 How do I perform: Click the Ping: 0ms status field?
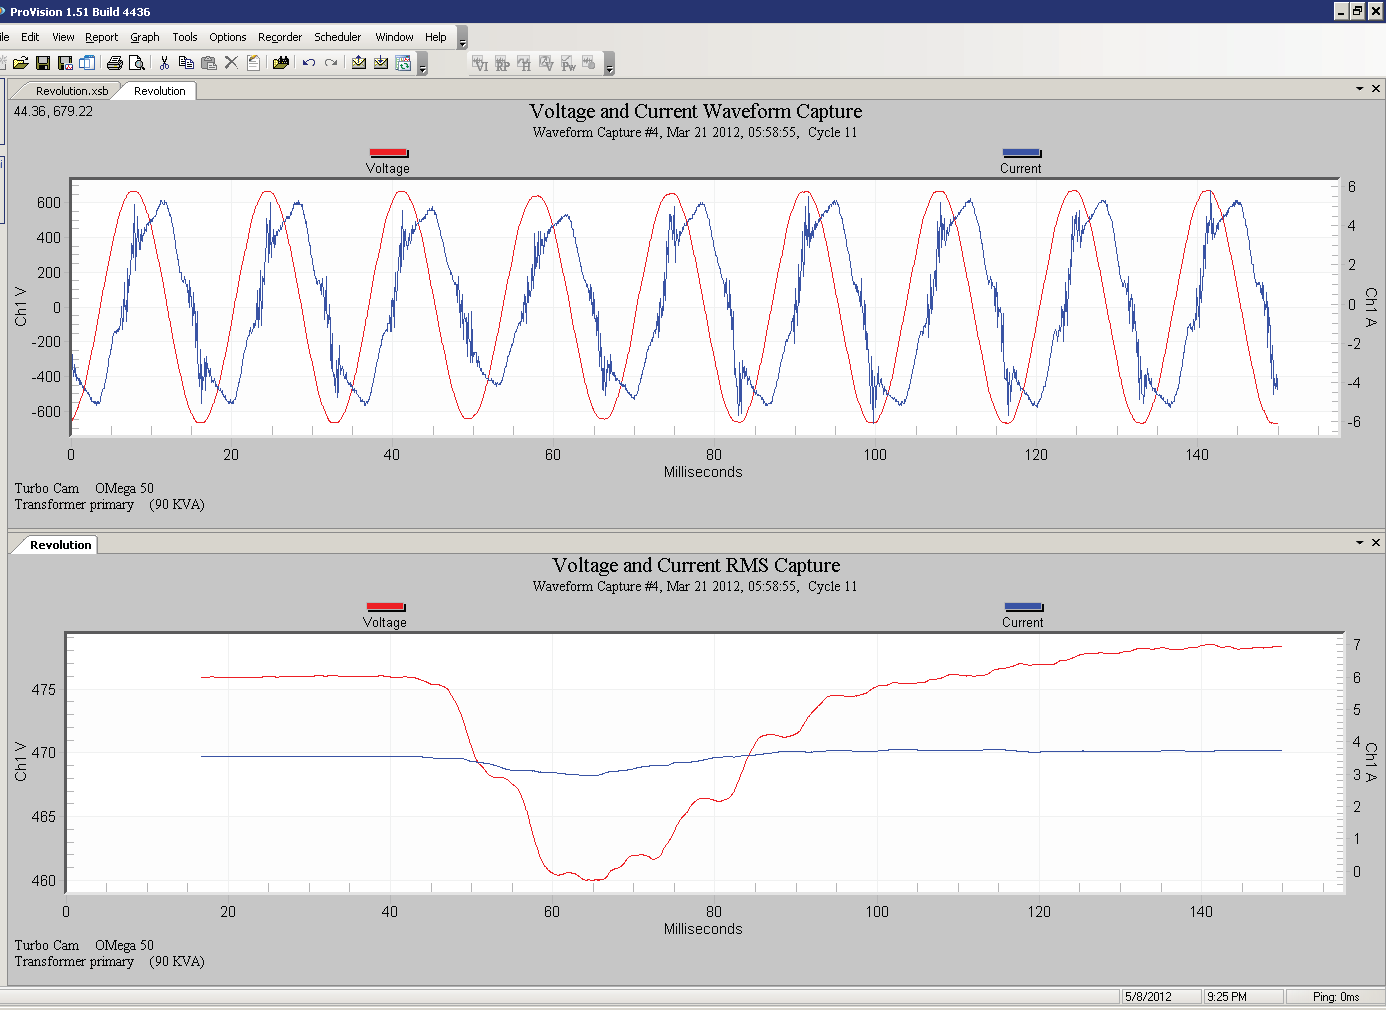[x=1336, y=997]
